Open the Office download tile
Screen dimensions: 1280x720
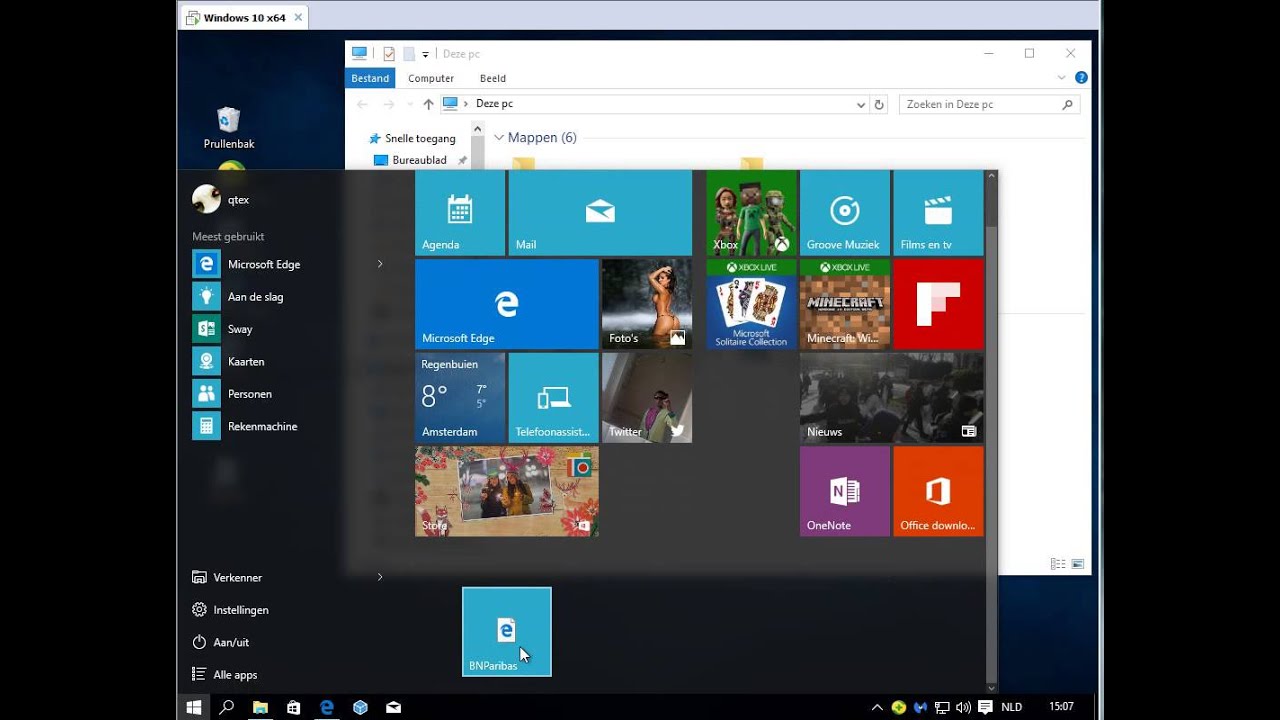point(938,491)
